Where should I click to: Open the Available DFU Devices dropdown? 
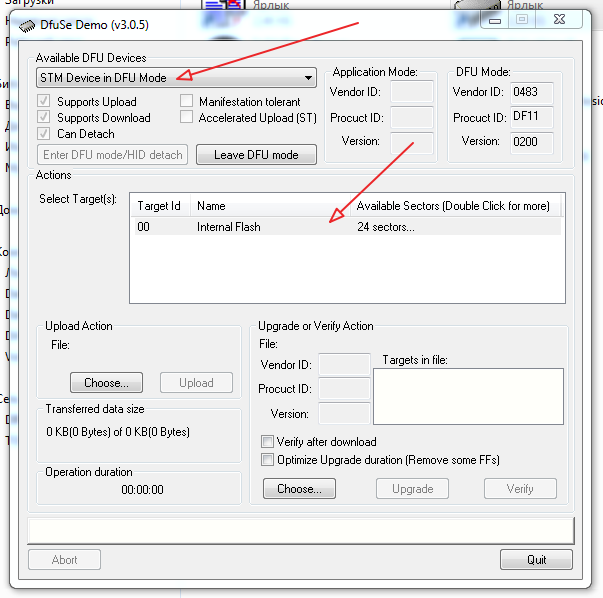pyautogui.click(x=177, y=78)
